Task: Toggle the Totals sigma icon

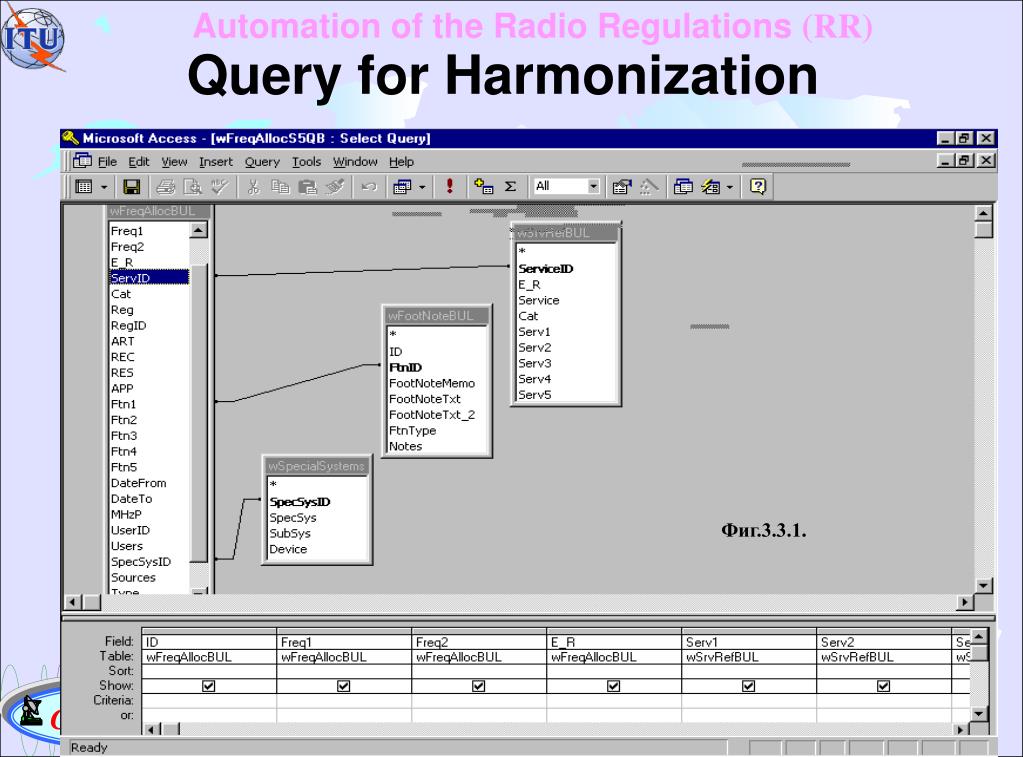Action: point(510,187)
